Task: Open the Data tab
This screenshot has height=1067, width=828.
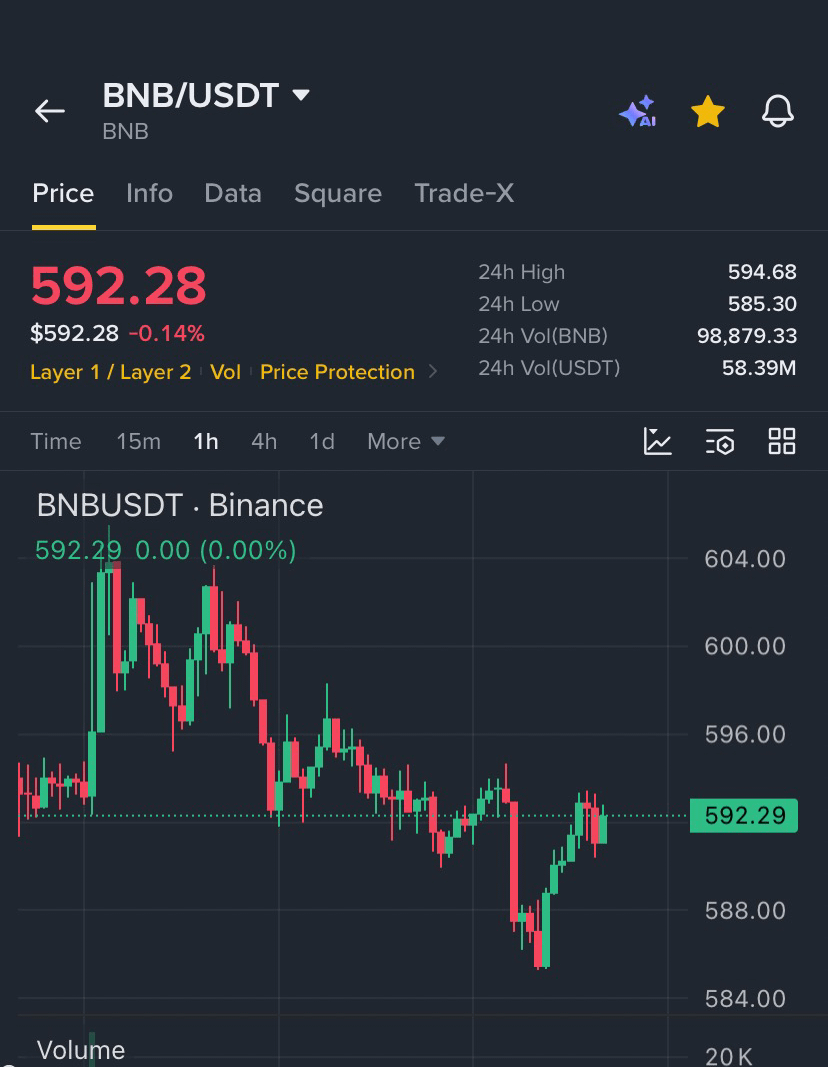Action: (233, 193)
